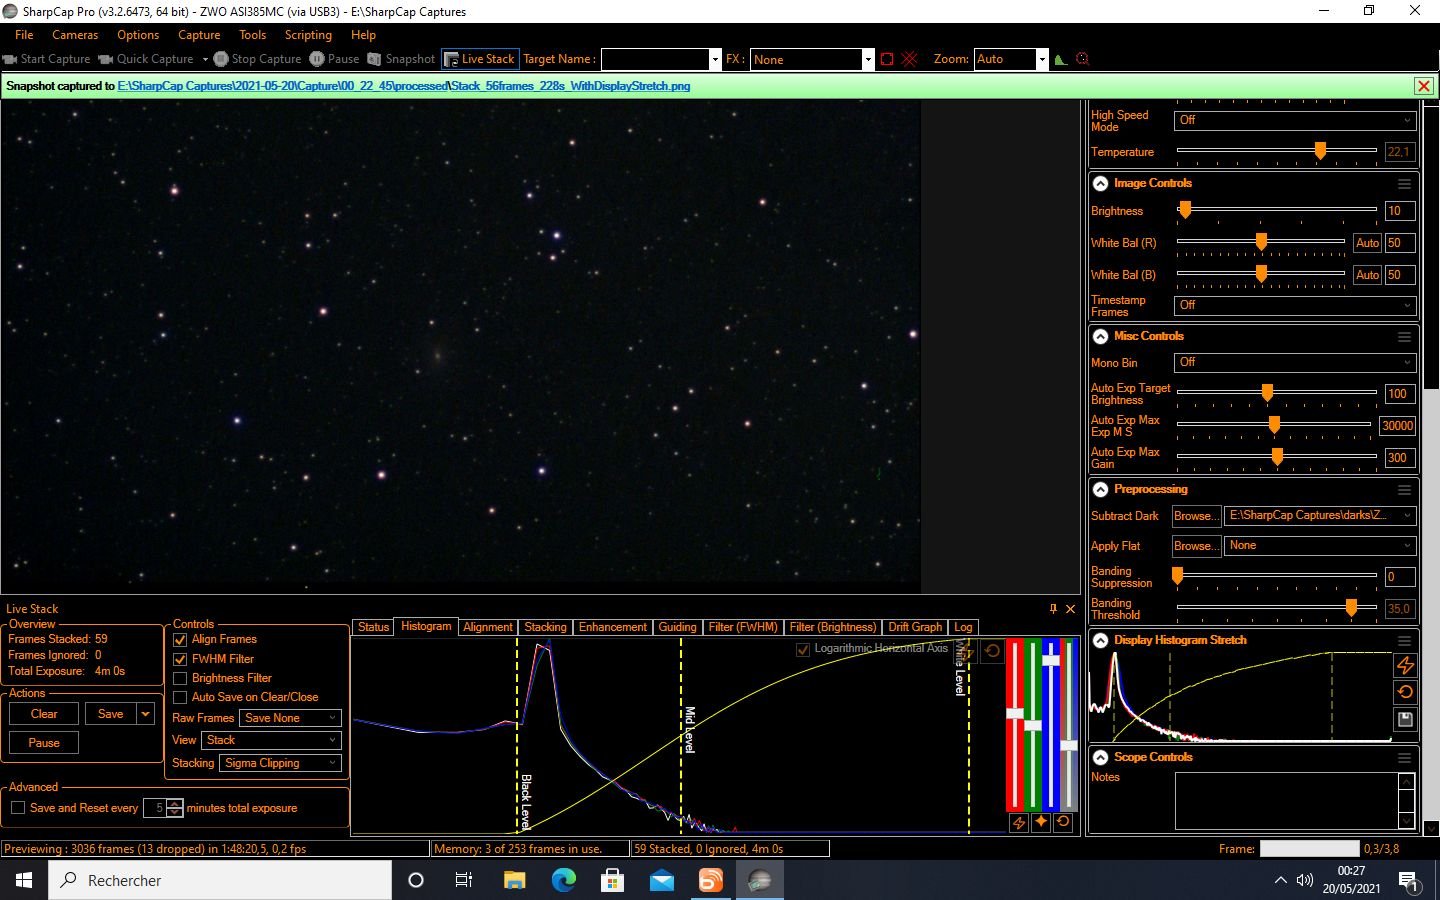Viewport: 1440px width, 900px height.
Task: Switch to the Filter (FWHM) tab
Action: coord(743,627)
